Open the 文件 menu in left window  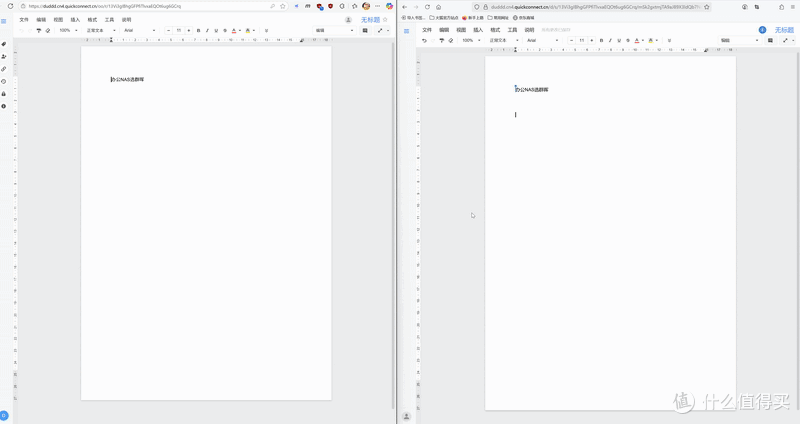point(24,20)
